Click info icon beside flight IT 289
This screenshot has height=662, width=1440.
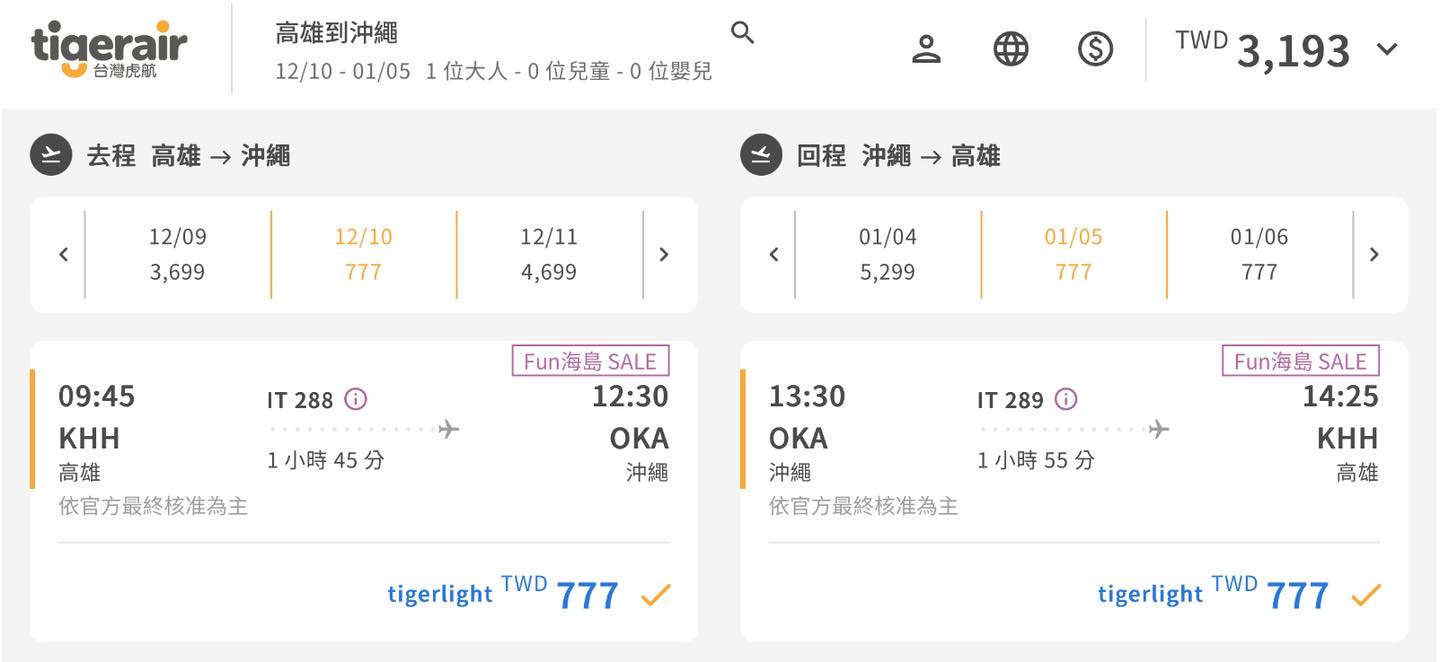pyautogui.click(x=1066, y=400)
